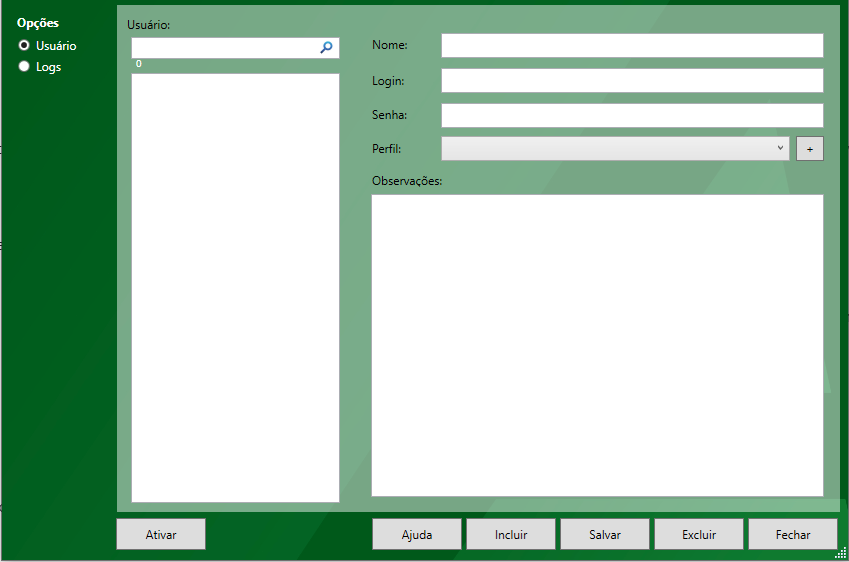Select the Logs radio option
Viewport: 849px width, 562px height.
click(24, 67)
